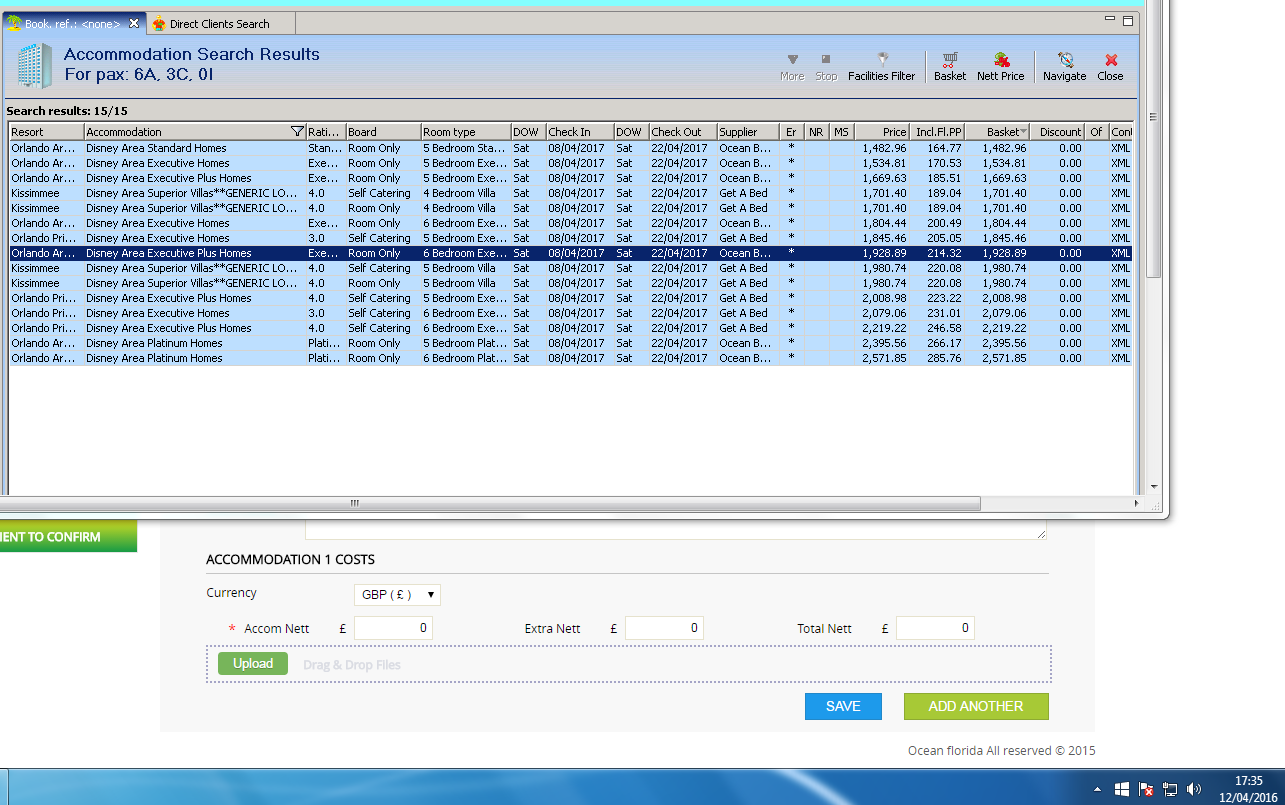
Task: Click the filter funnel in Accommodation column header
Action: point(296,132)
